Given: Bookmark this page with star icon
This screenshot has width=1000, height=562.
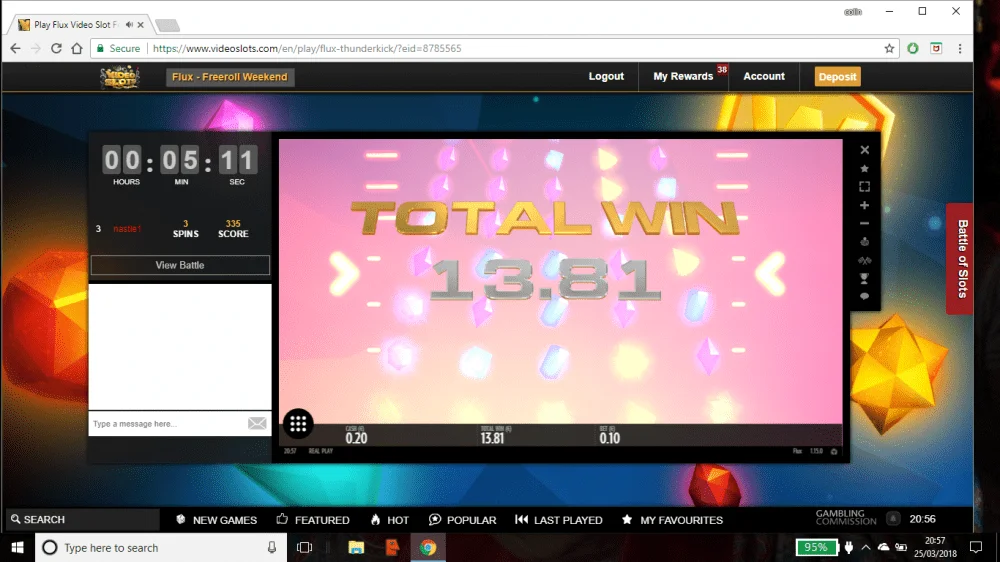Looking at the screenshot, I should pos(889,48).
